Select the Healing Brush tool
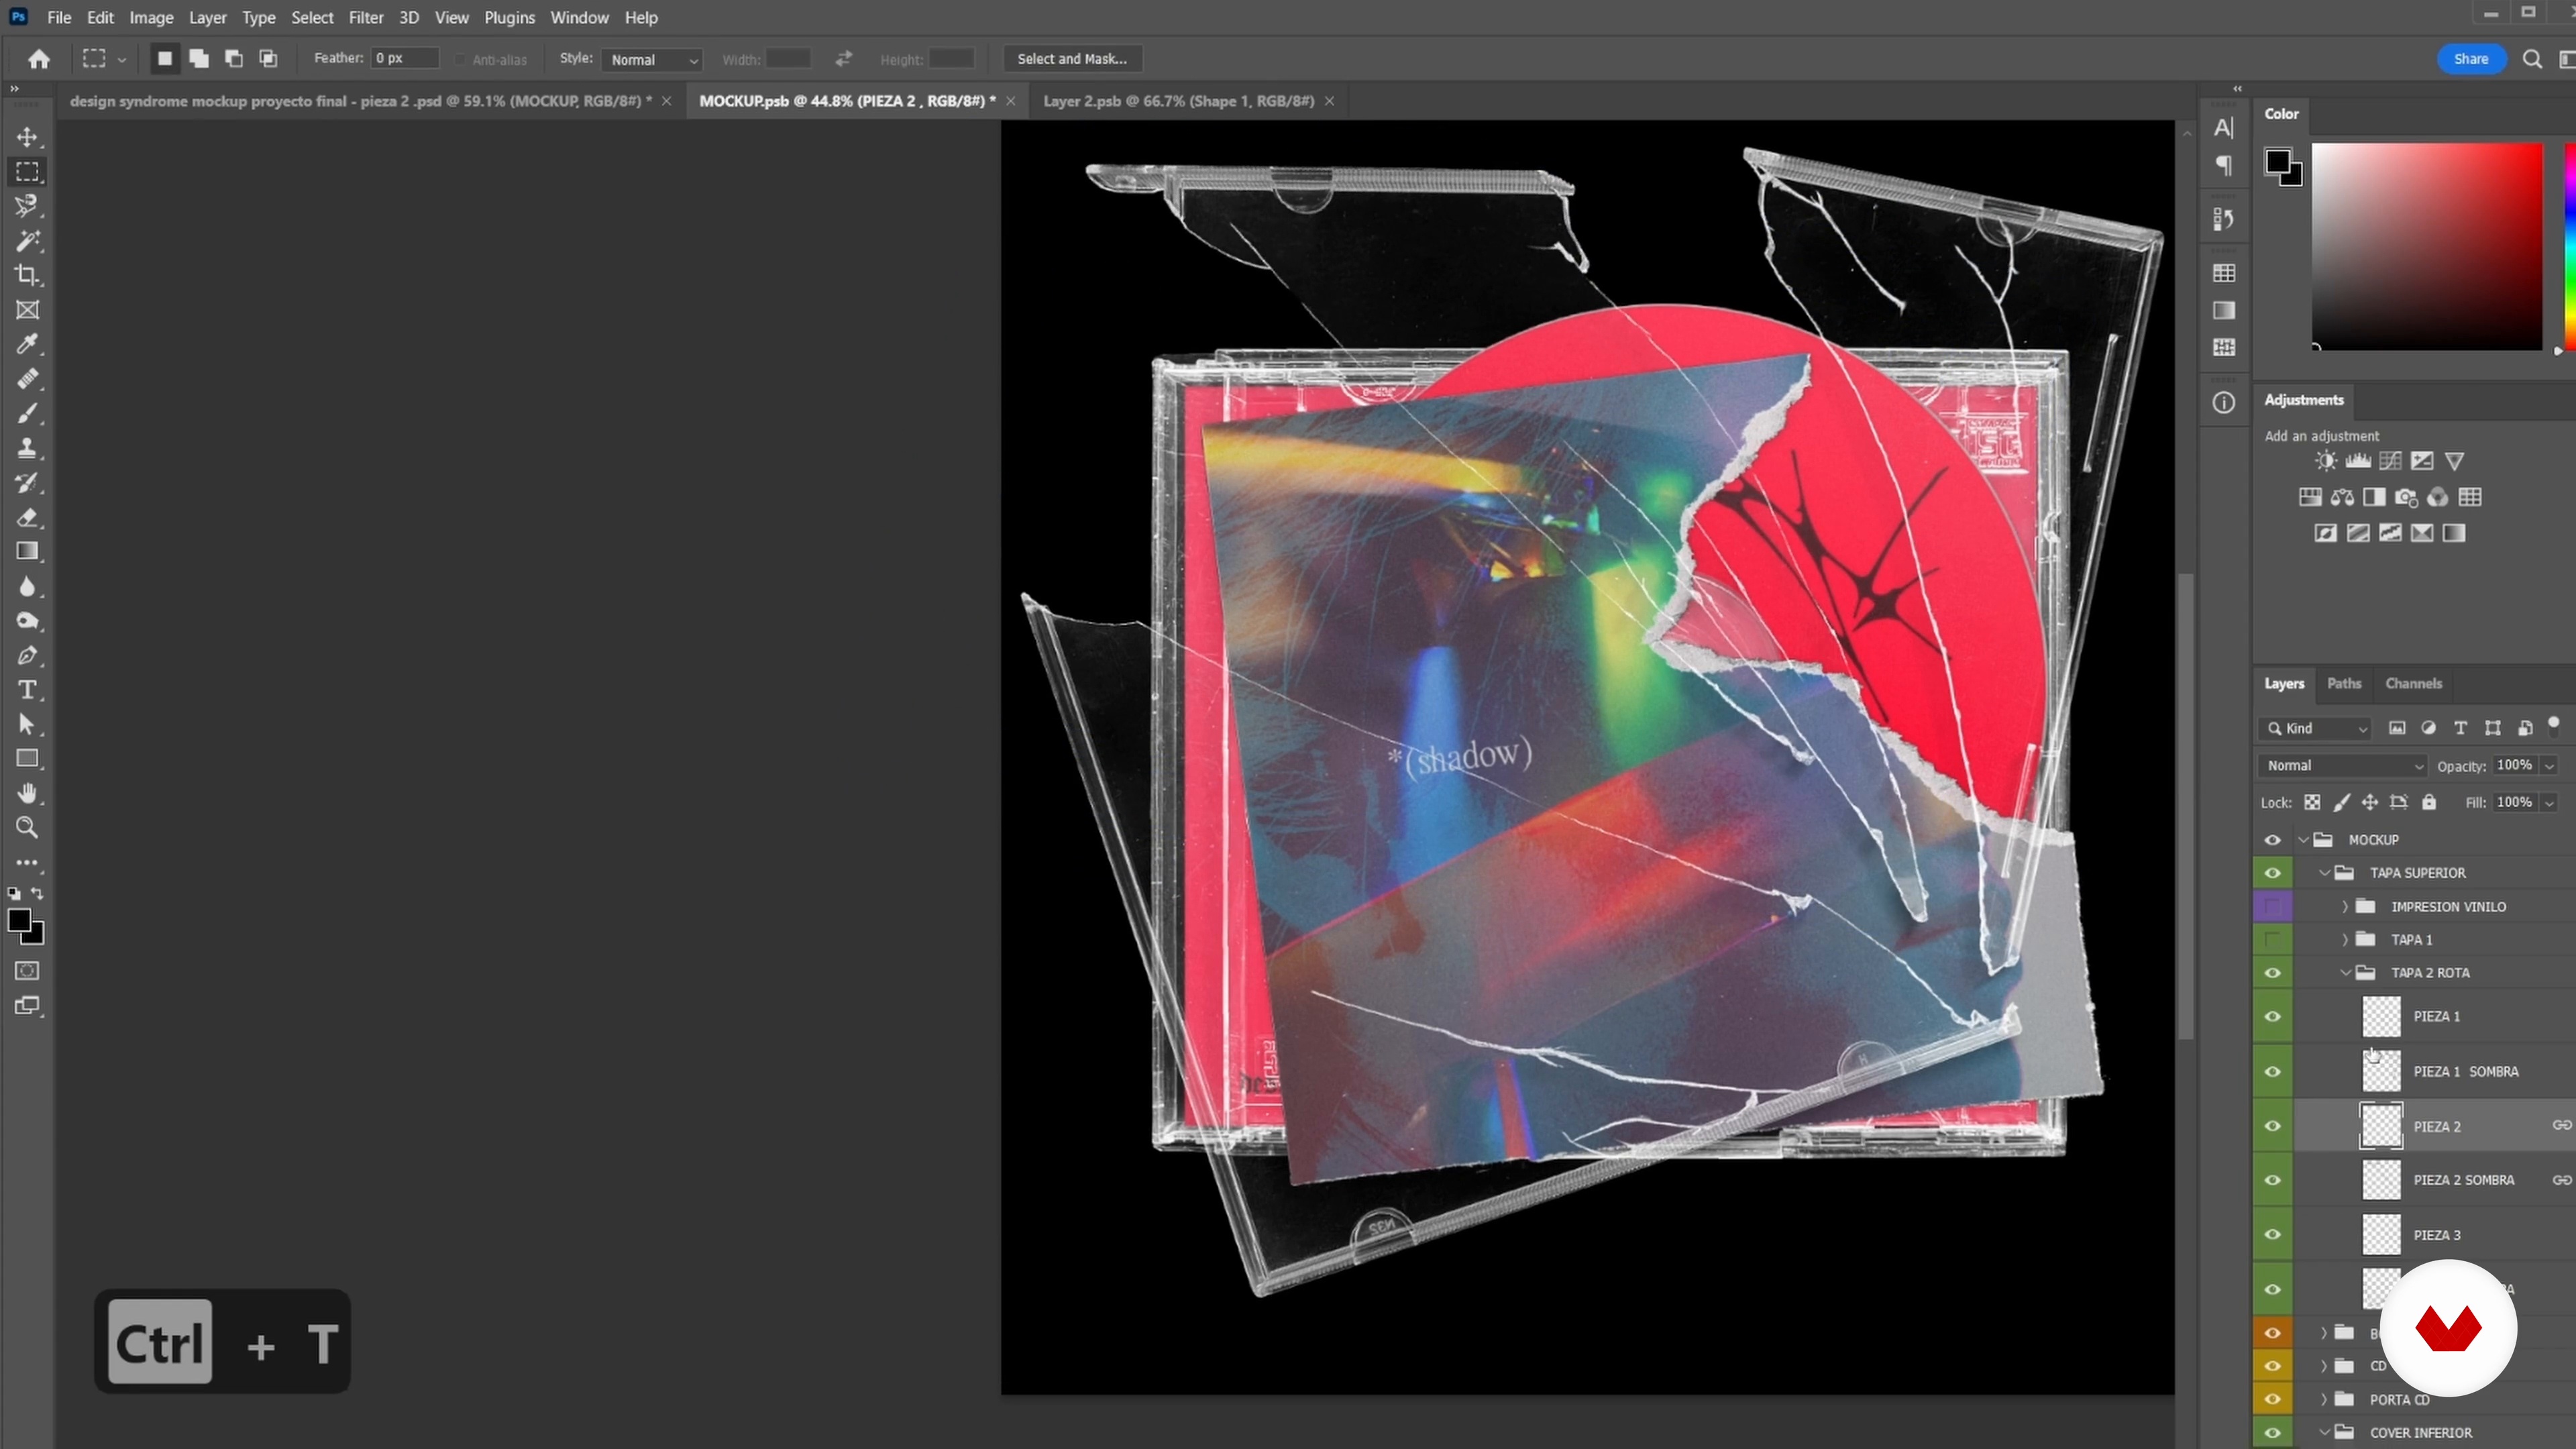Screen dimensions: 2576x1449 [27, 379]
